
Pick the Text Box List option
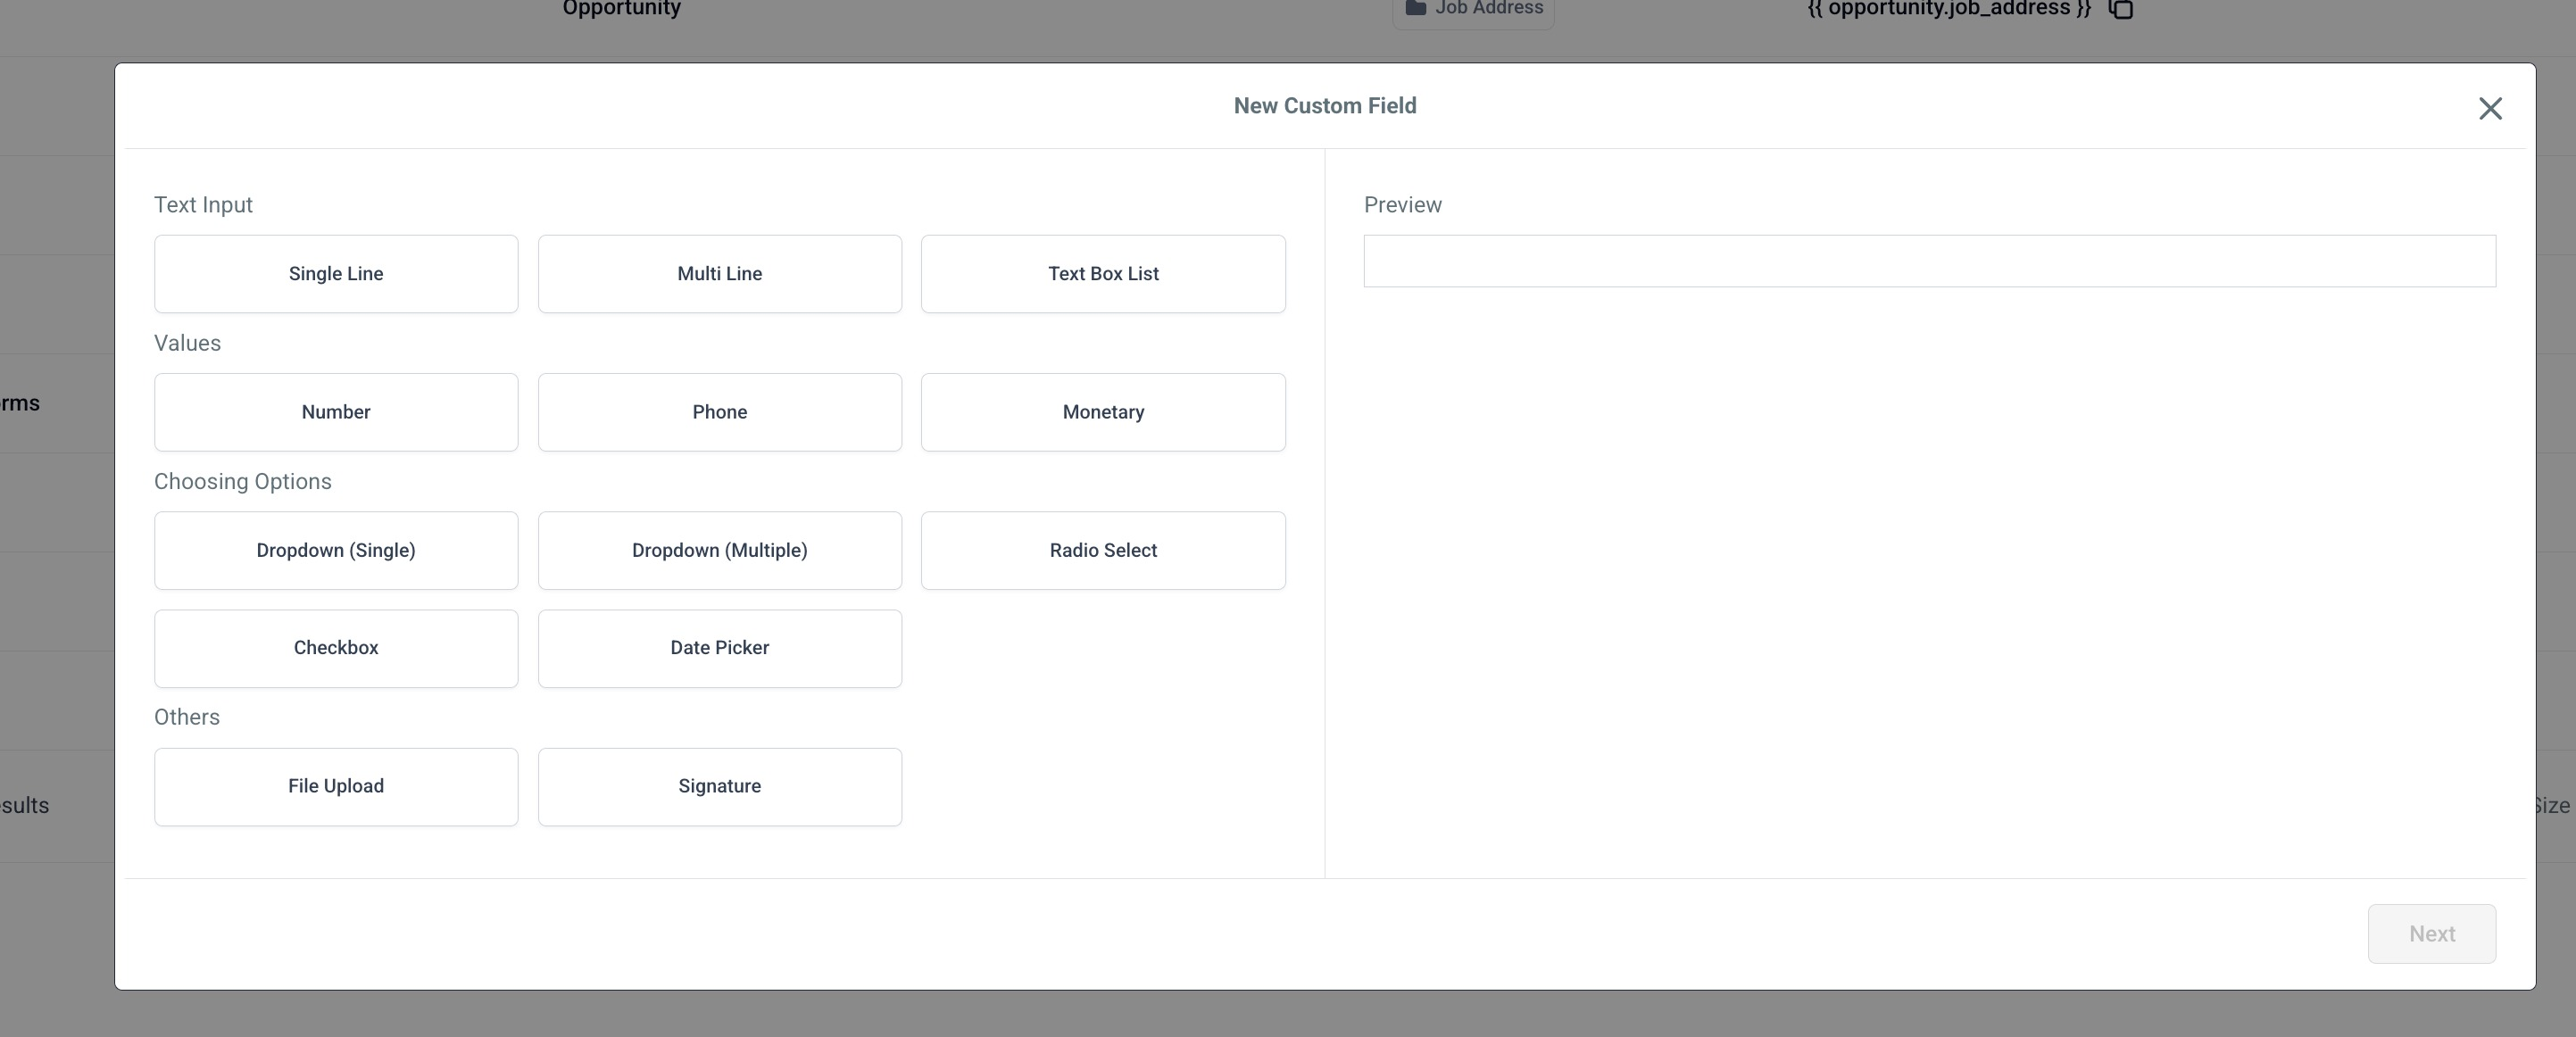coord(1102,274)
